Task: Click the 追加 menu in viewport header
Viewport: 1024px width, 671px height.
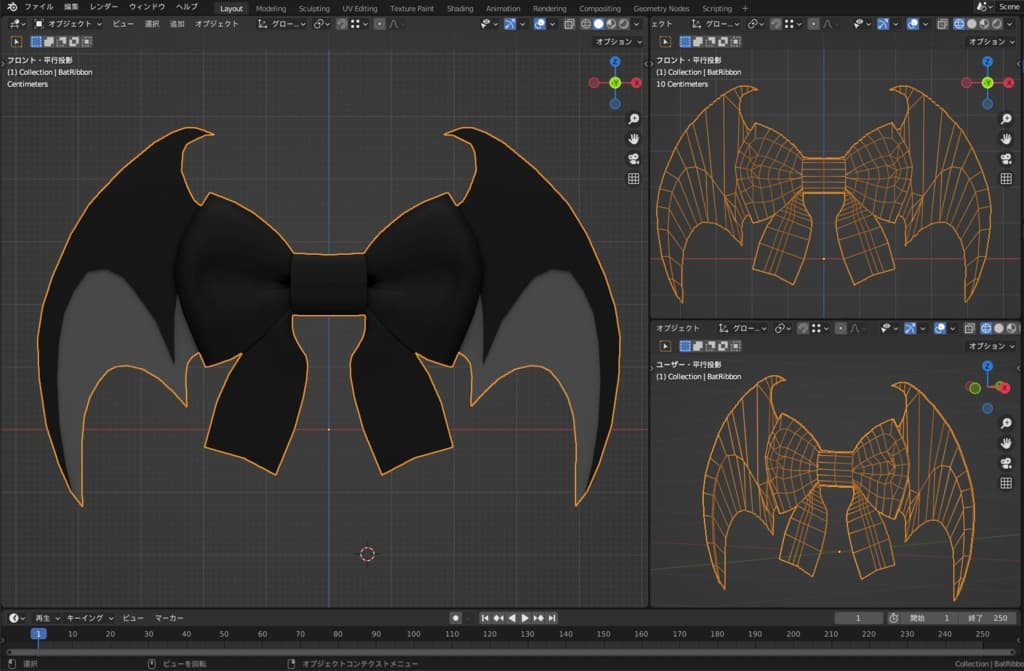Action: pos(176,23)
